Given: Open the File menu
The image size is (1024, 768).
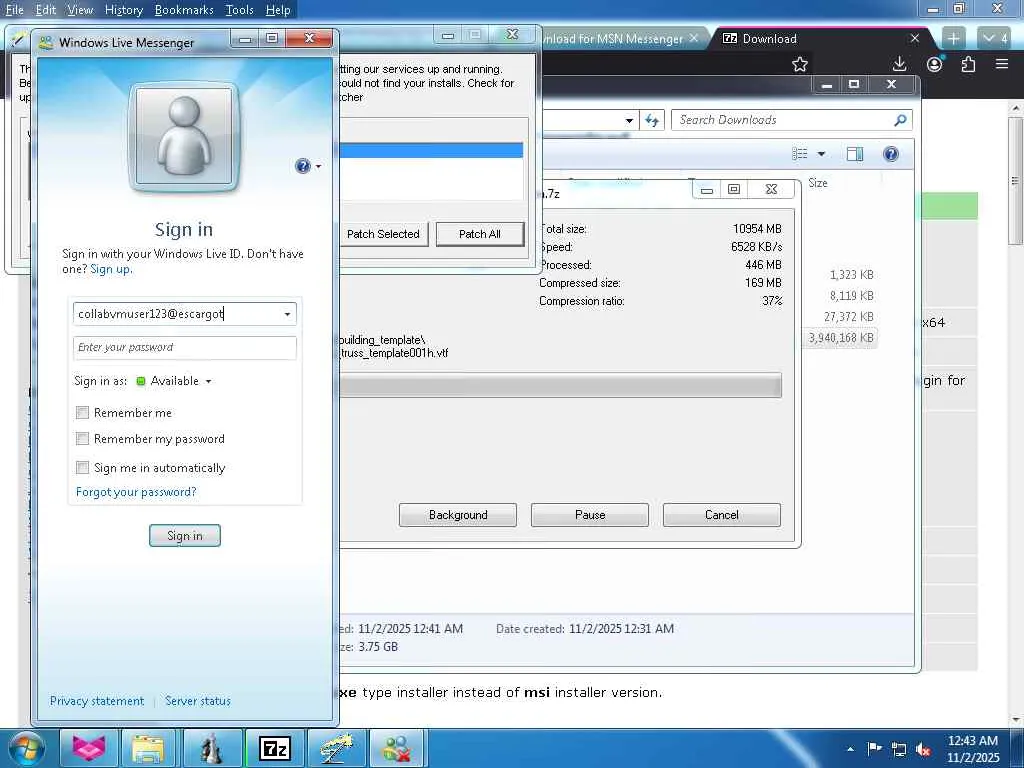Looking at the screenshot, I should pyautogui.click(x=14, y=10).
